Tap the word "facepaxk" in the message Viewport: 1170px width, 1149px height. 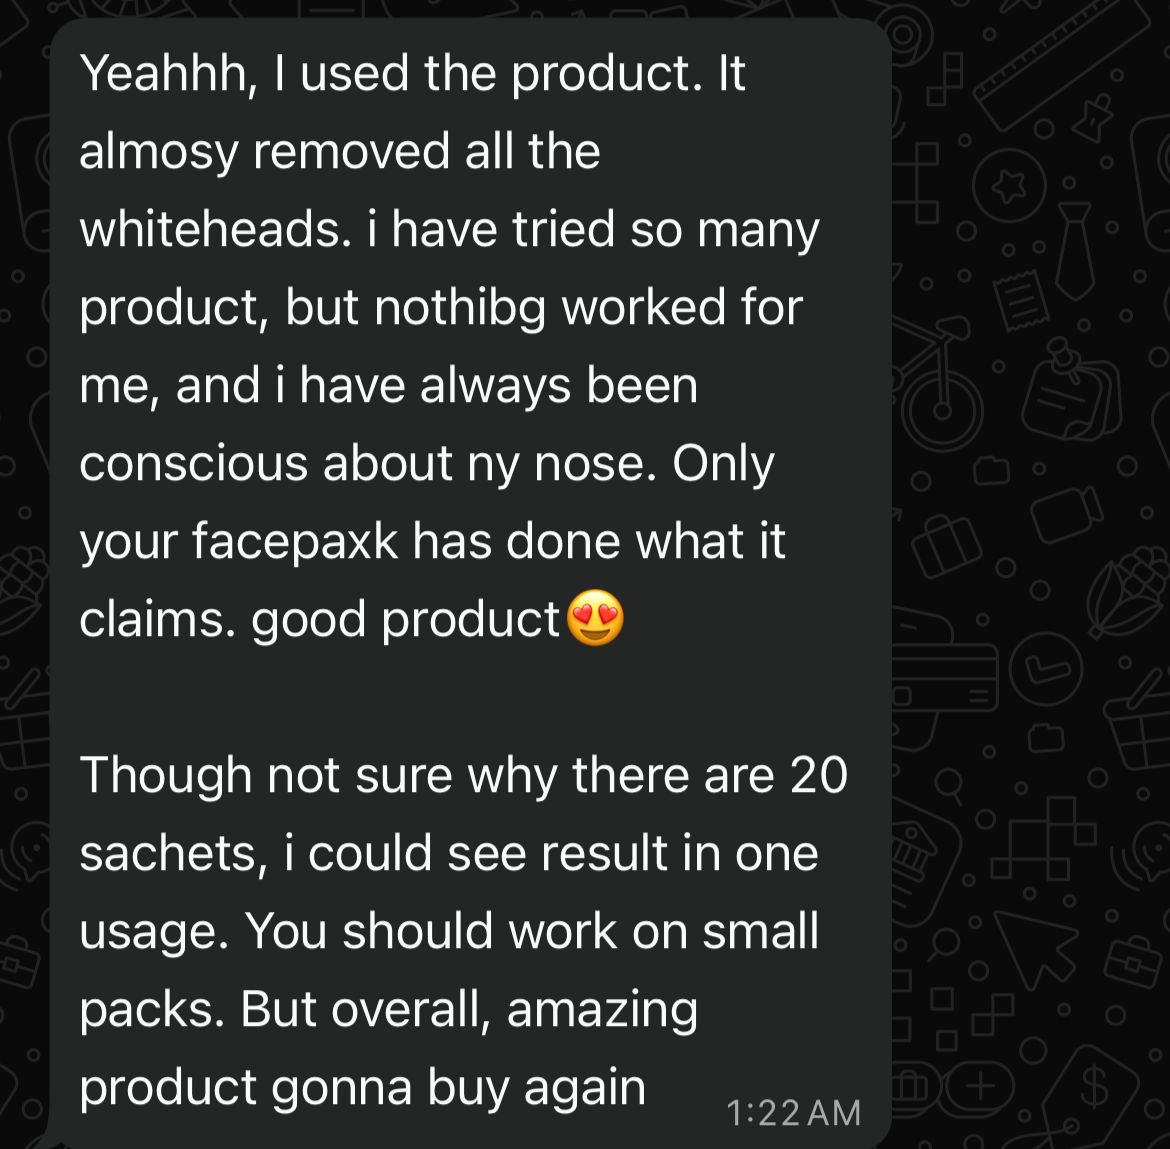pyautogui.click(x=294, y=542)
